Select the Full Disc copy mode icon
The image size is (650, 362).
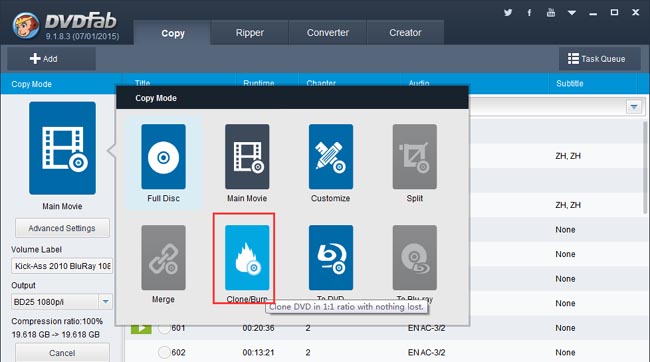(163, 156)
